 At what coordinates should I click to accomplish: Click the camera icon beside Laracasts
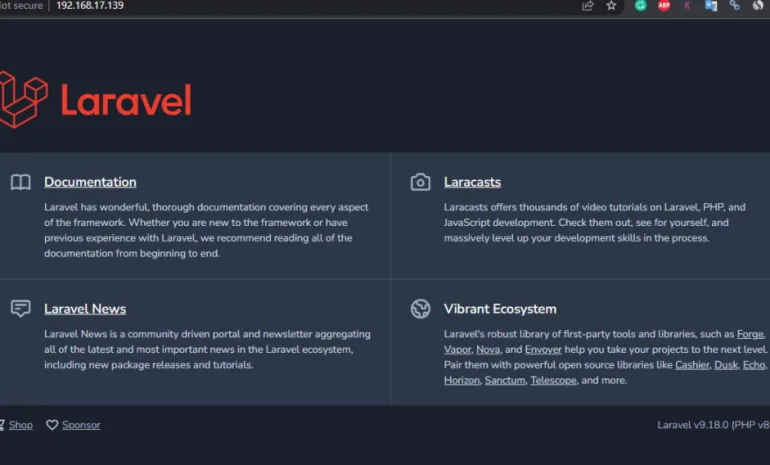pos(420,182)
